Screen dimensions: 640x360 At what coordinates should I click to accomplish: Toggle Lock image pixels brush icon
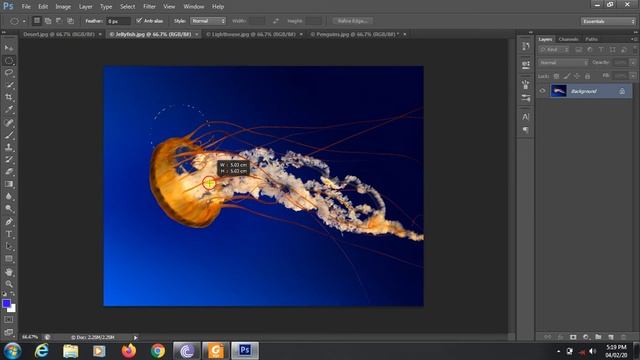point(567,76)
